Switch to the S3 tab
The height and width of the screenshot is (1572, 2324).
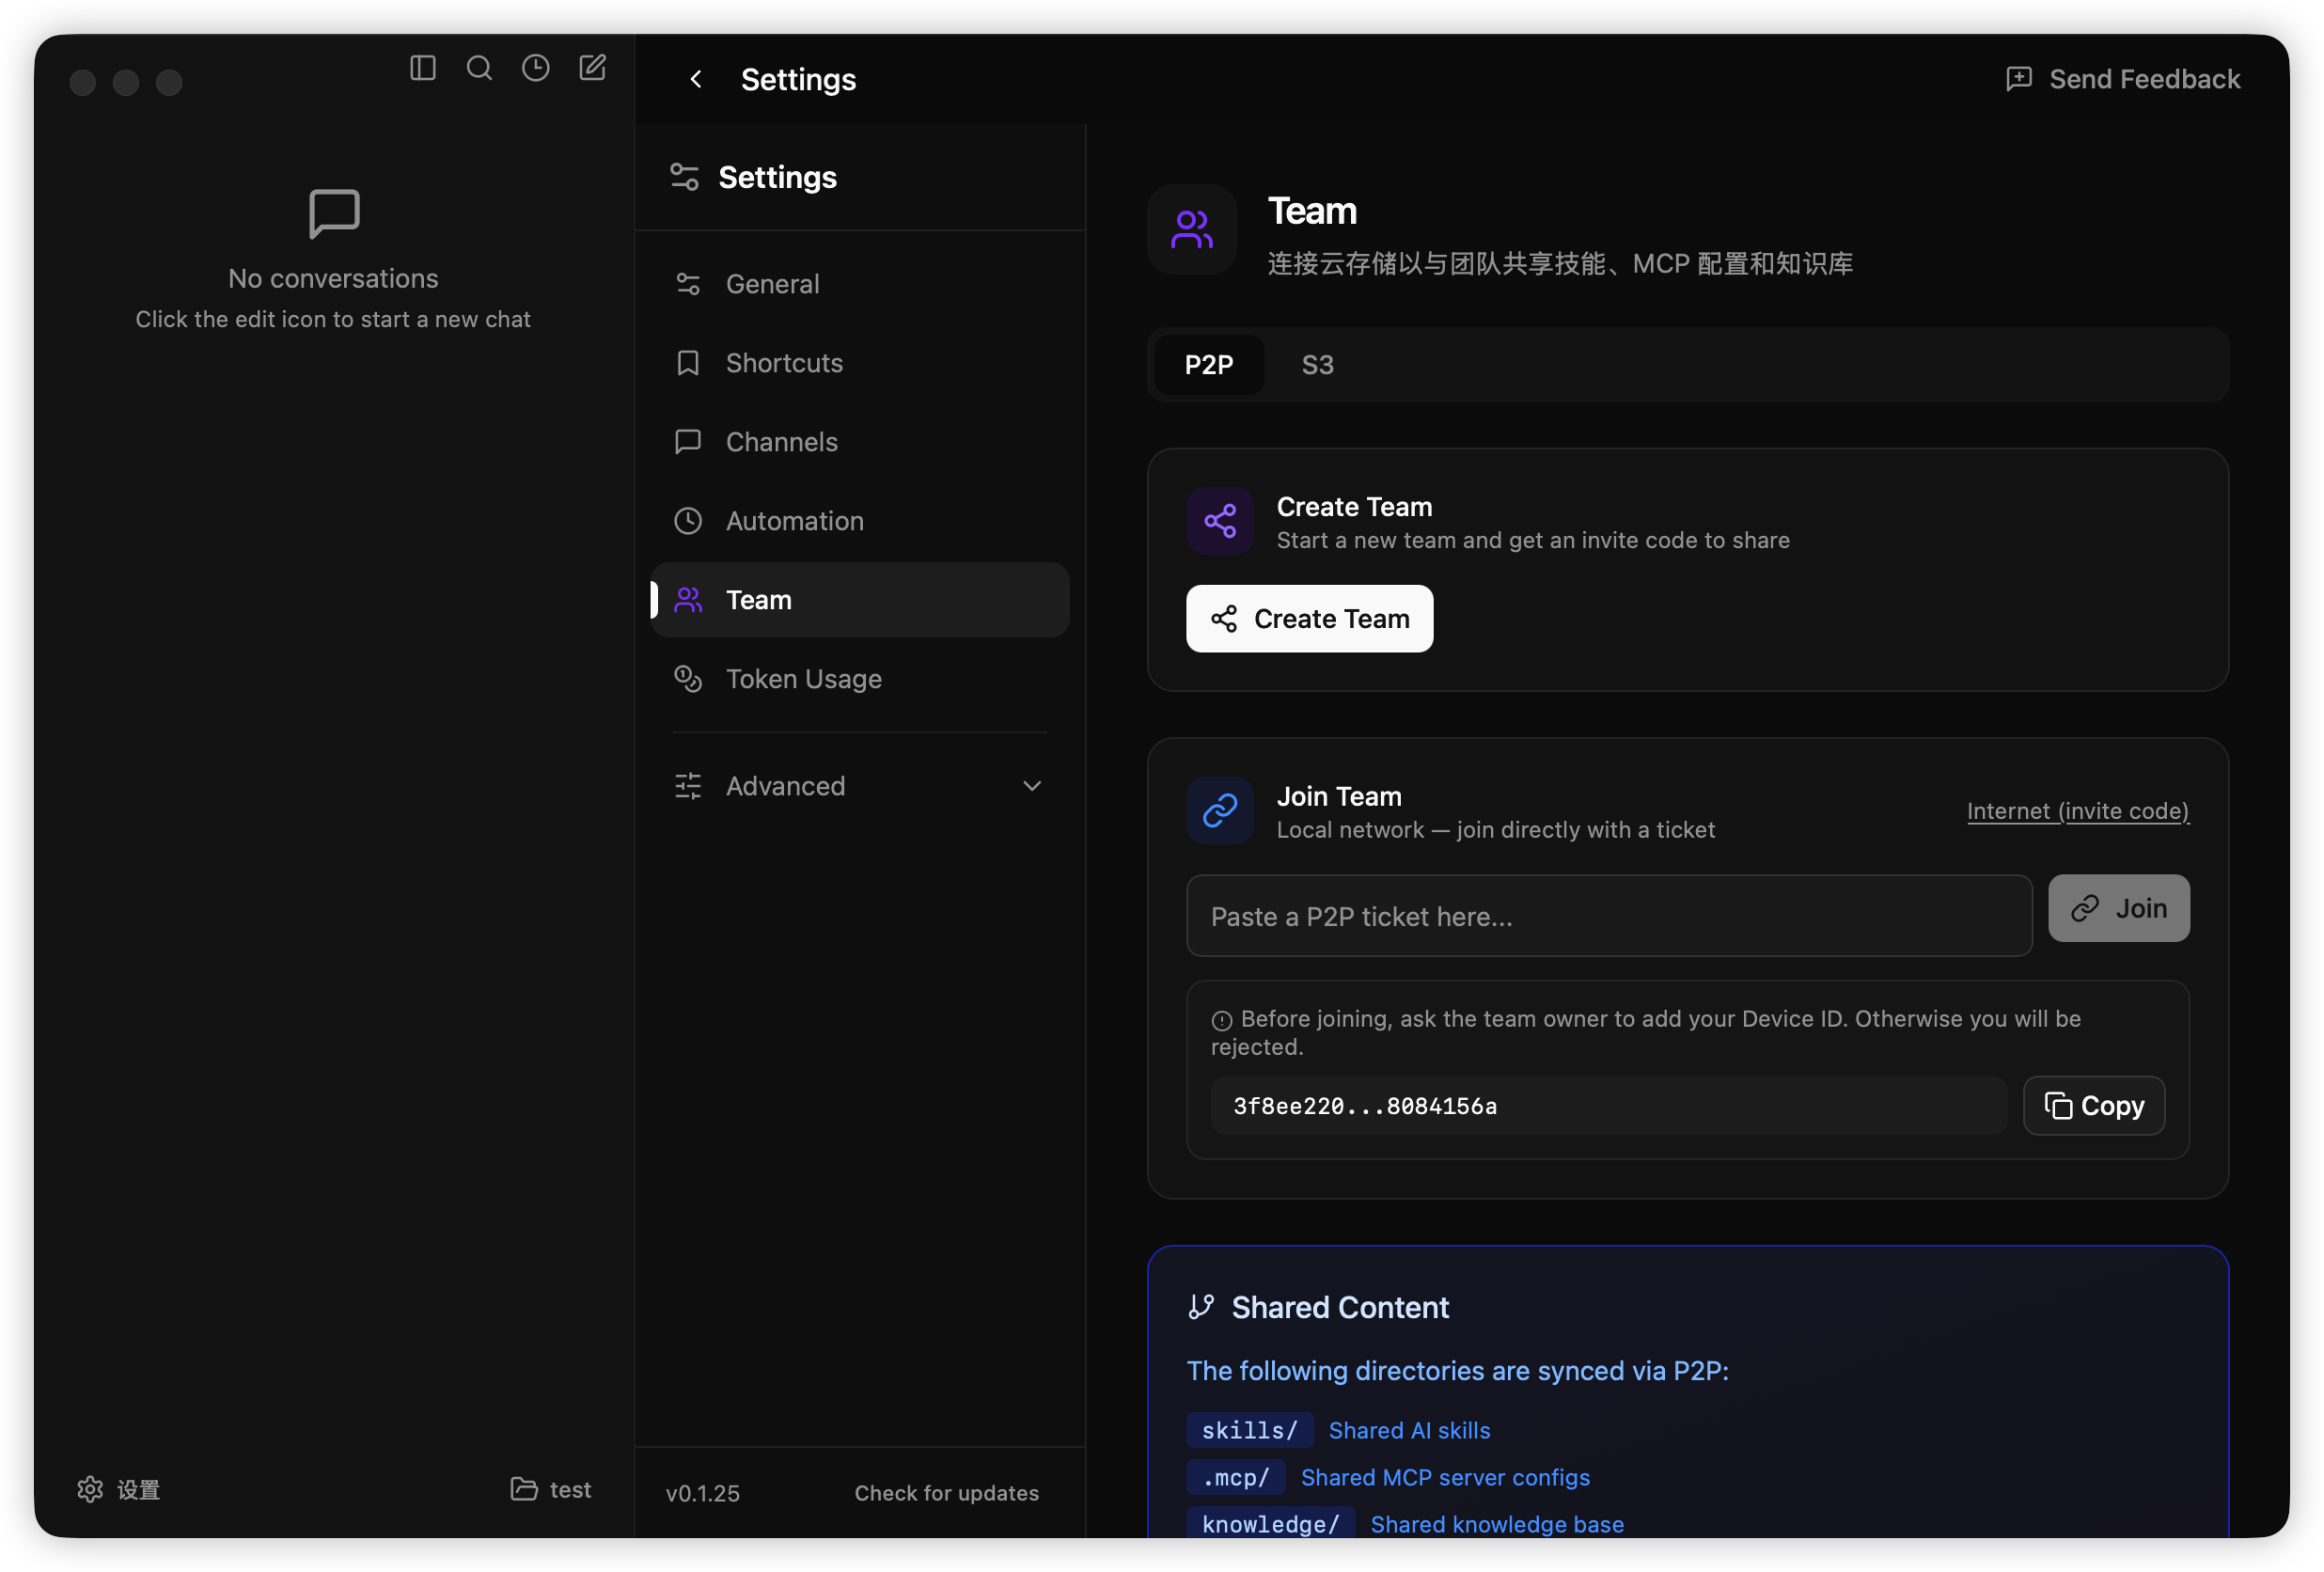(1317, 365)
